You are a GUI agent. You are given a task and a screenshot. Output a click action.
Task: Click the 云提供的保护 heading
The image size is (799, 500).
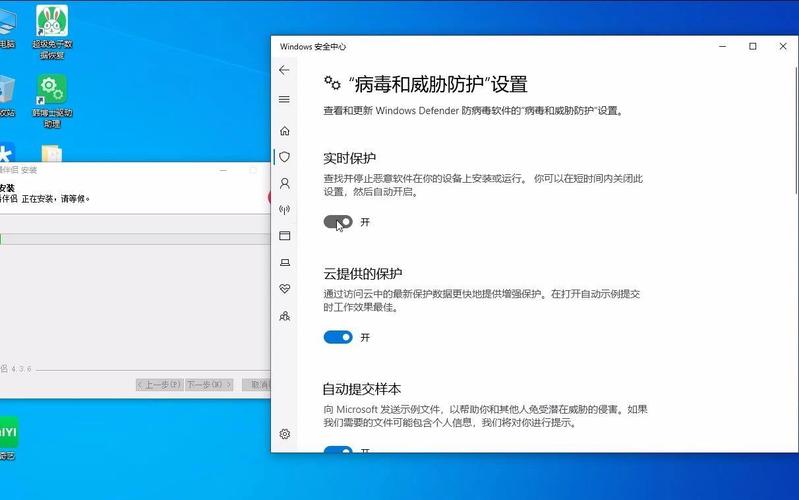(x=363, y=274)
